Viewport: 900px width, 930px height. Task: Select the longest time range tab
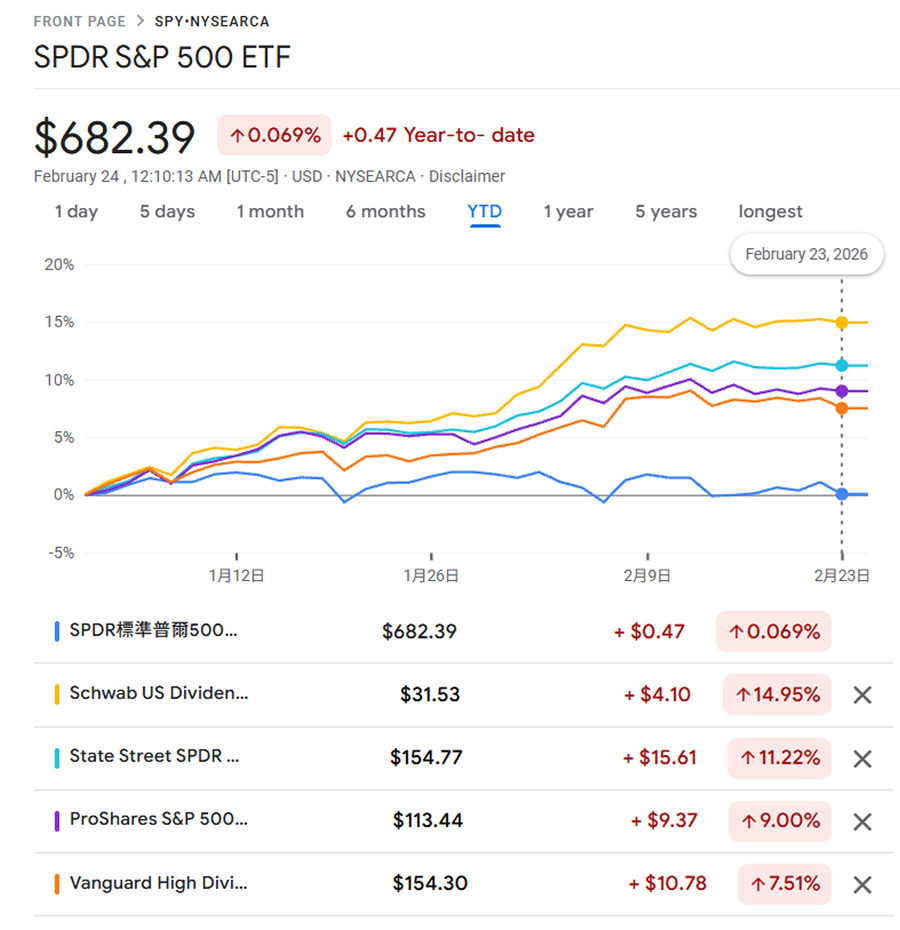tap(770, 212)
